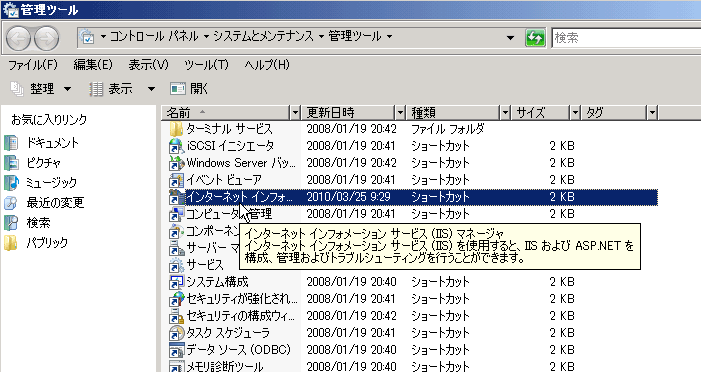Image resolution: width=701 pixels, height=372 pixels.
Task: Select the インターネット インフォメーション IIS shortcut icon
Action: 176,197
